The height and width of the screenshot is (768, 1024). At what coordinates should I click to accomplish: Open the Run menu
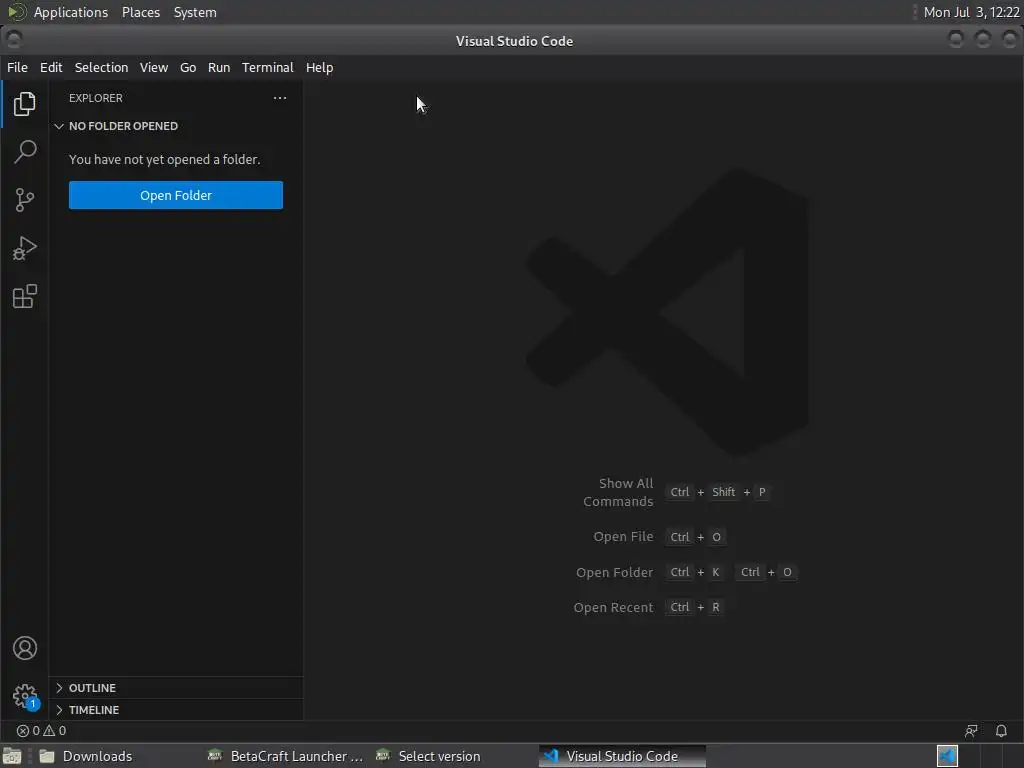[x=219, y=67]
